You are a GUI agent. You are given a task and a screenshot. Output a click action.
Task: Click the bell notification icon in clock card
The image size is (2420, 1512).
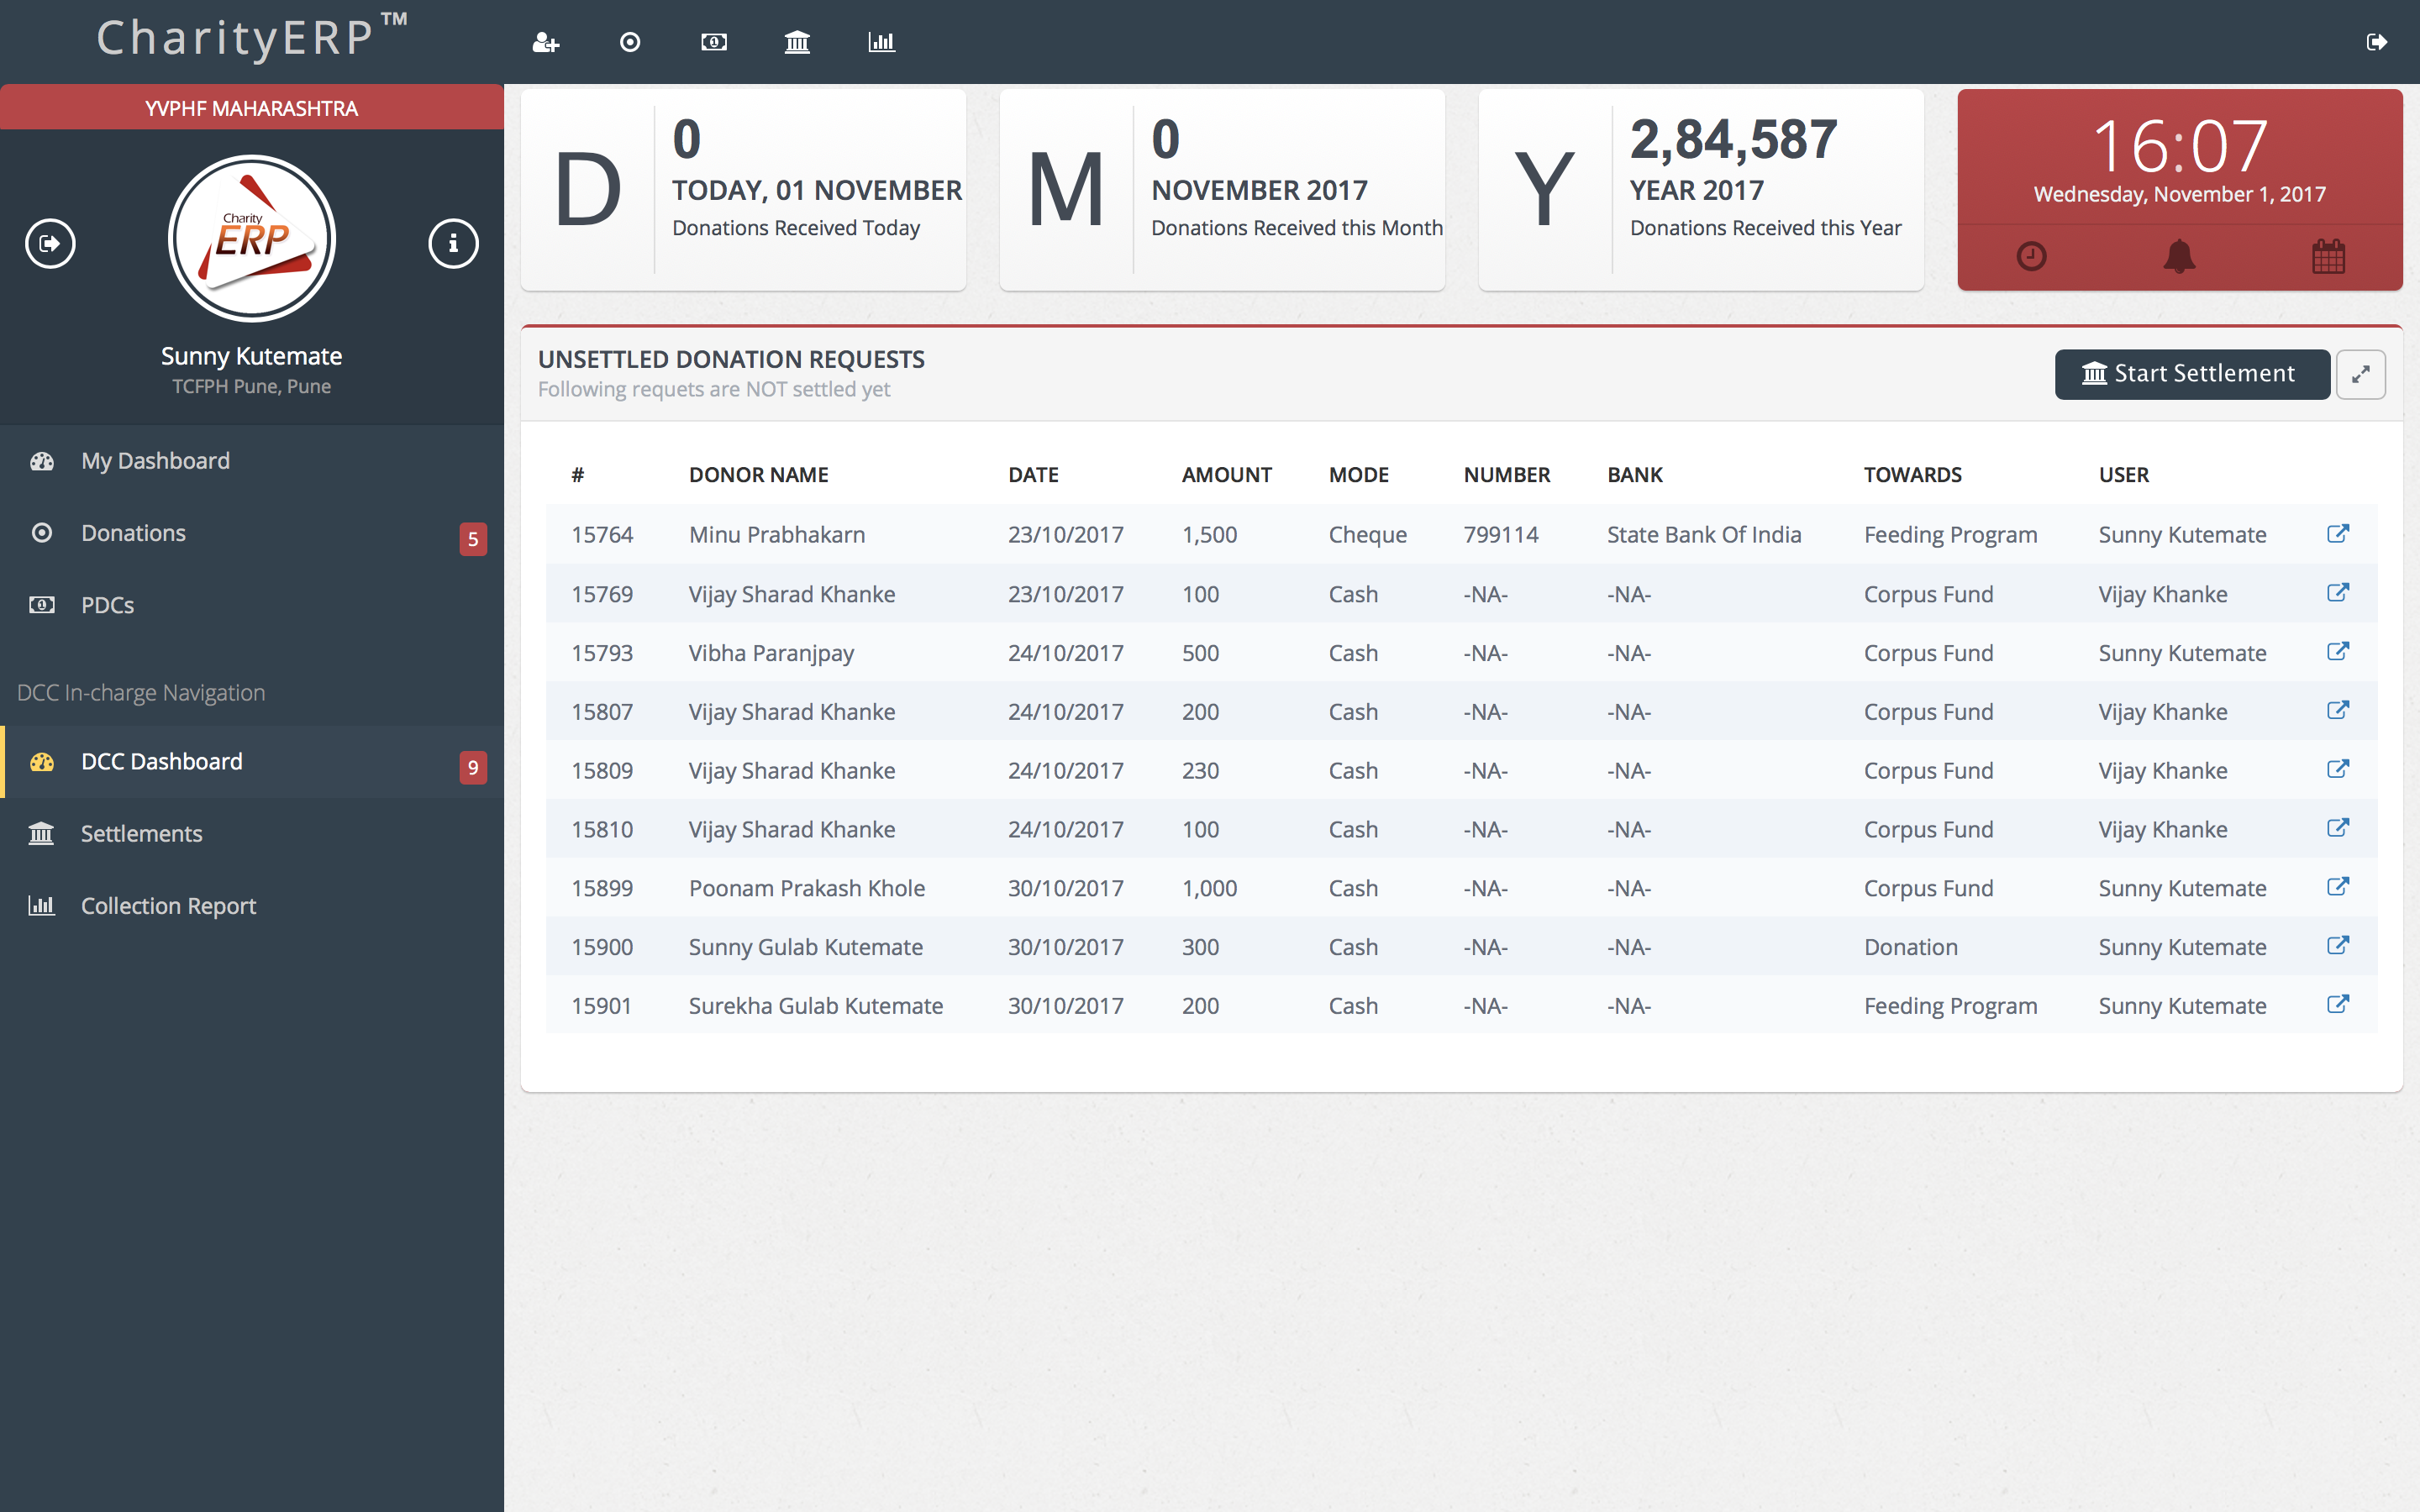point(2179,257)
